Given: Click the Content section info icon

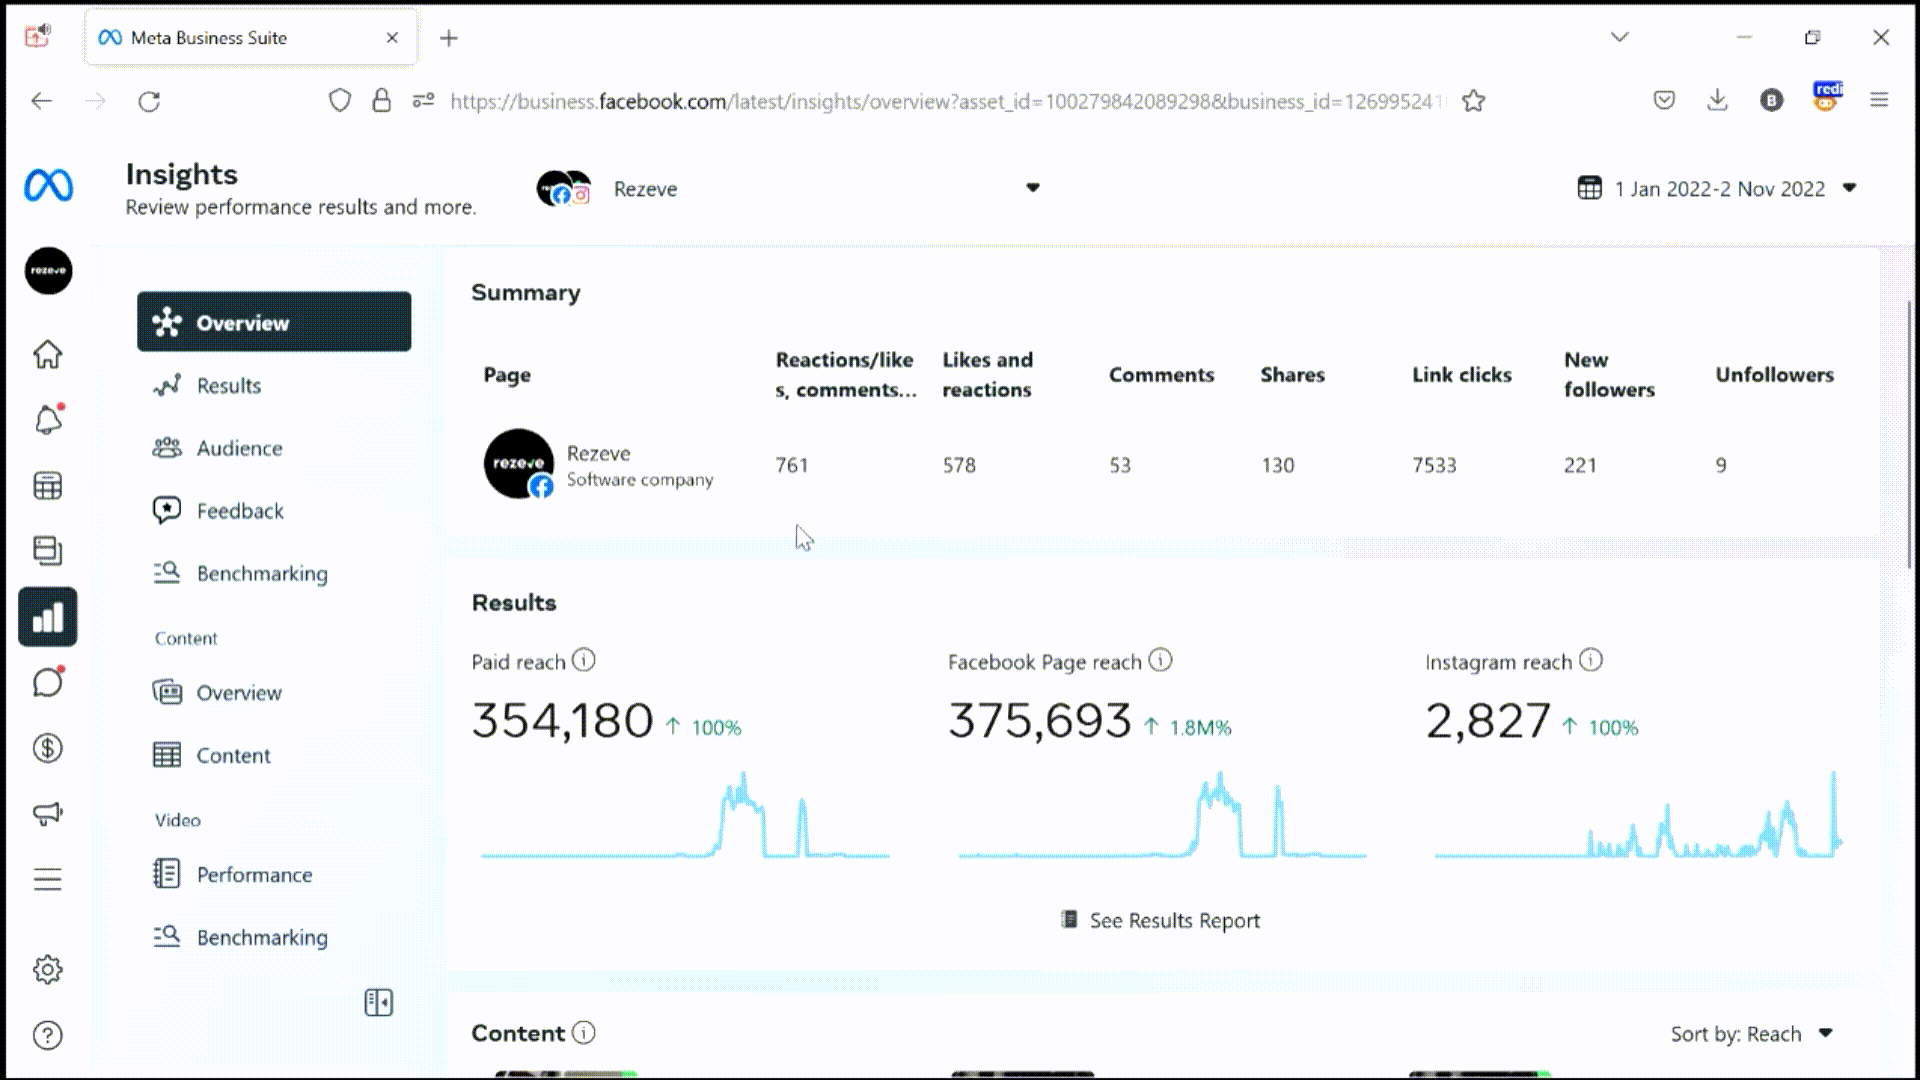Looking at the screenshot, I should coord(584,1032).
